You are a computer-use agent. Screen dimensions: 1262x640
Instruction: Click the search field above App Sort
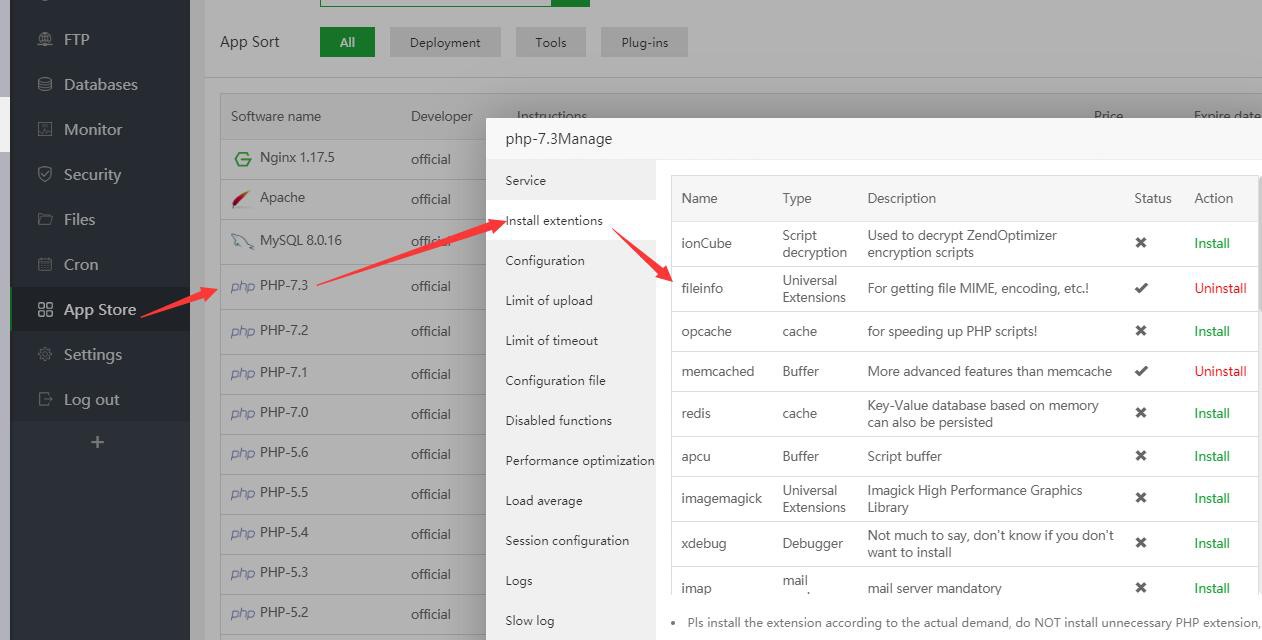[x=435, y=2]
